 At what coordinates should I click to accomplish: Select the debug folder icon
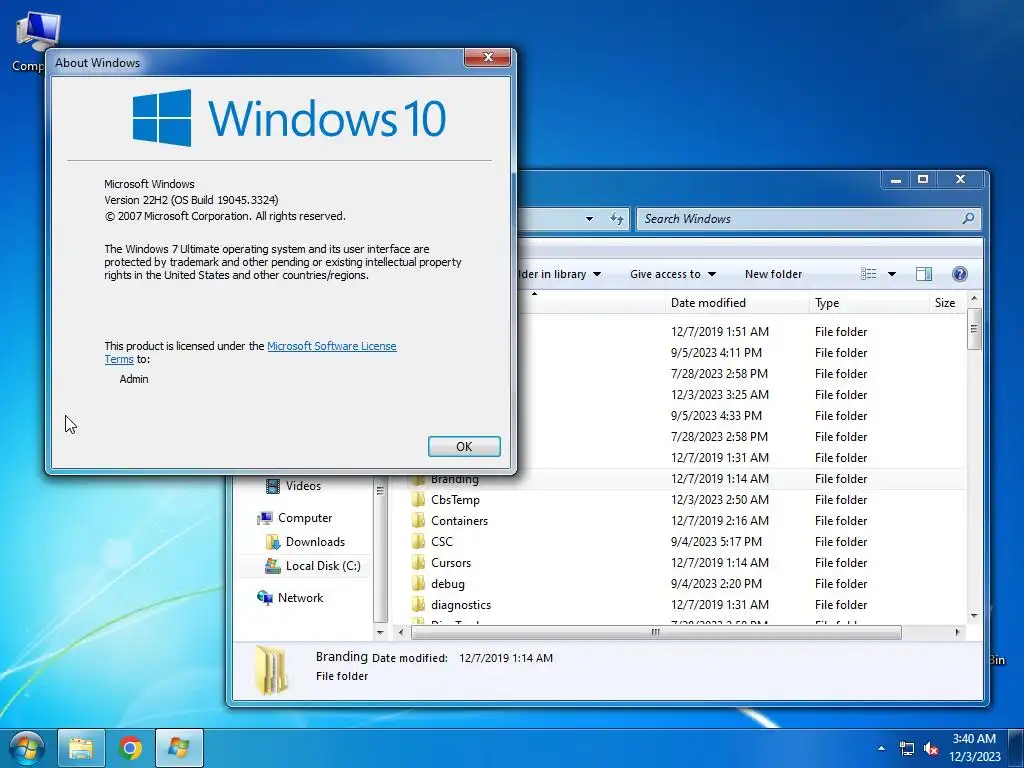(418, 583)
